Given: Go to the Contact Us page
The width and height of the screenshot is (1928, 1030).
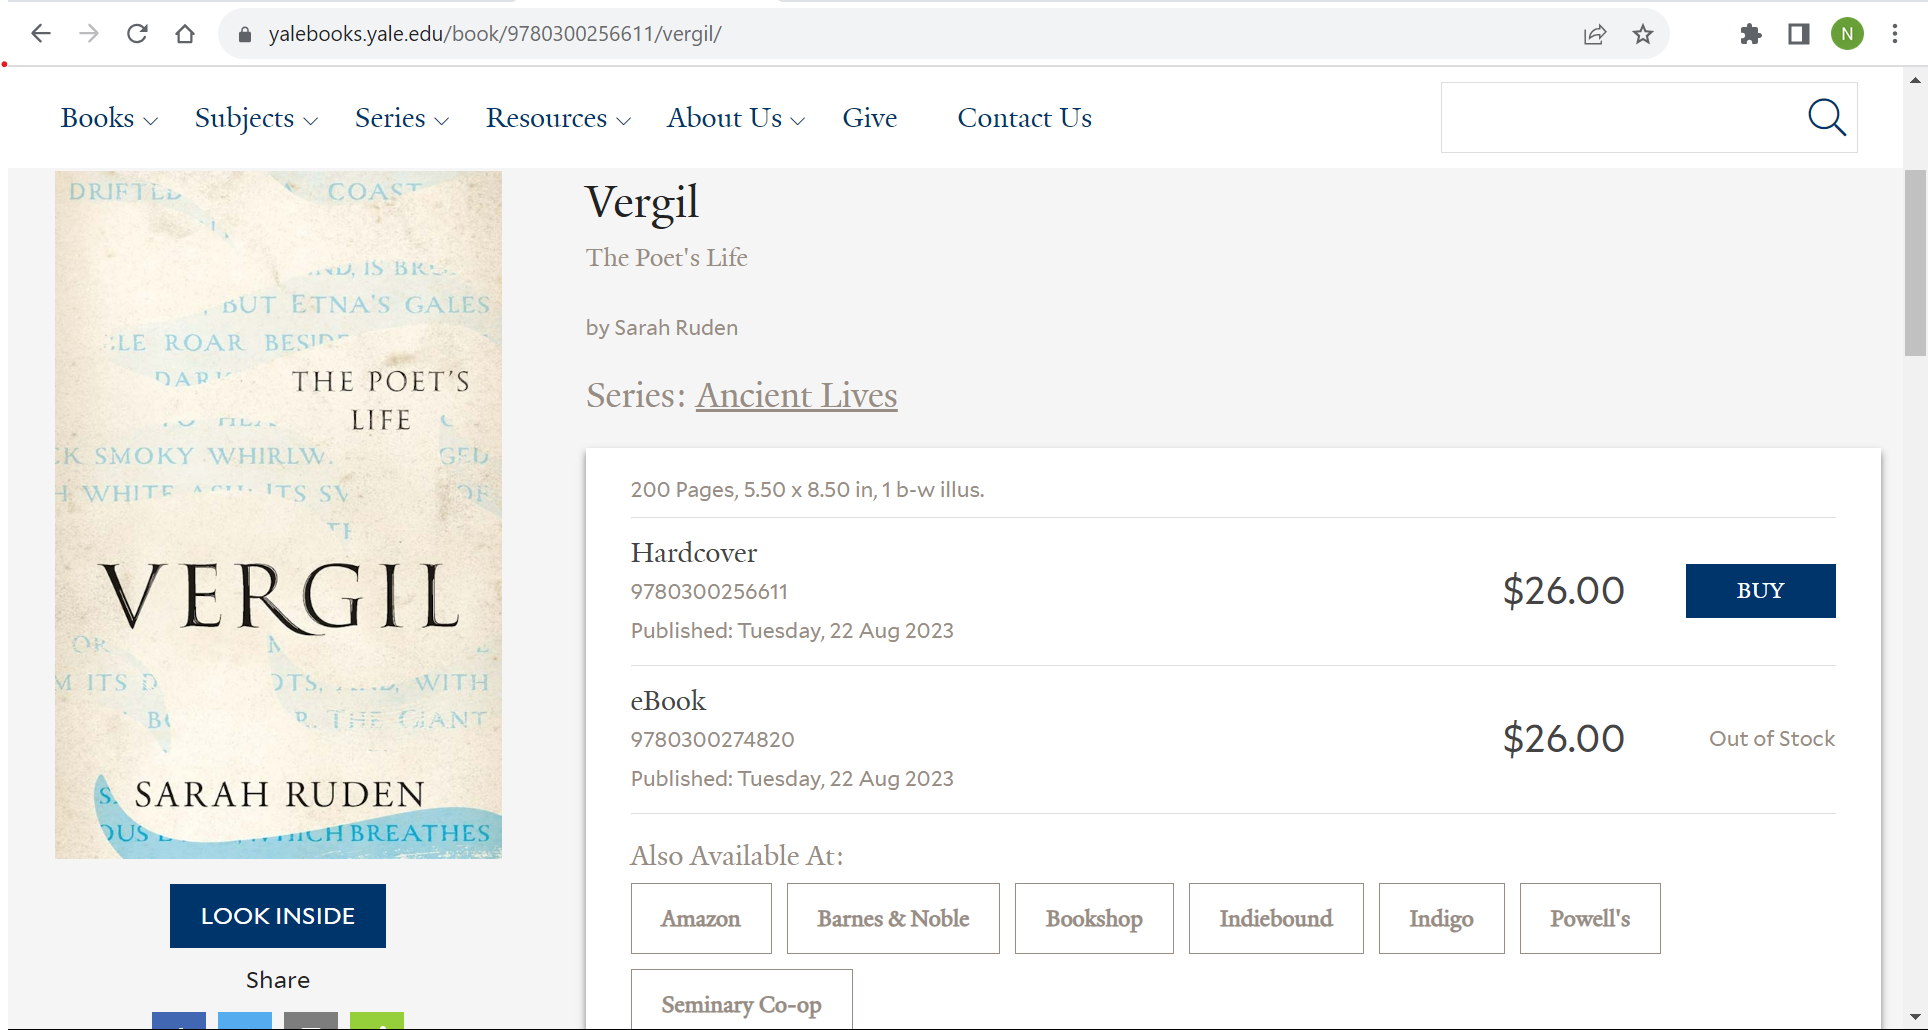Looking at the screenshot, I should [x=1024, y=118].
